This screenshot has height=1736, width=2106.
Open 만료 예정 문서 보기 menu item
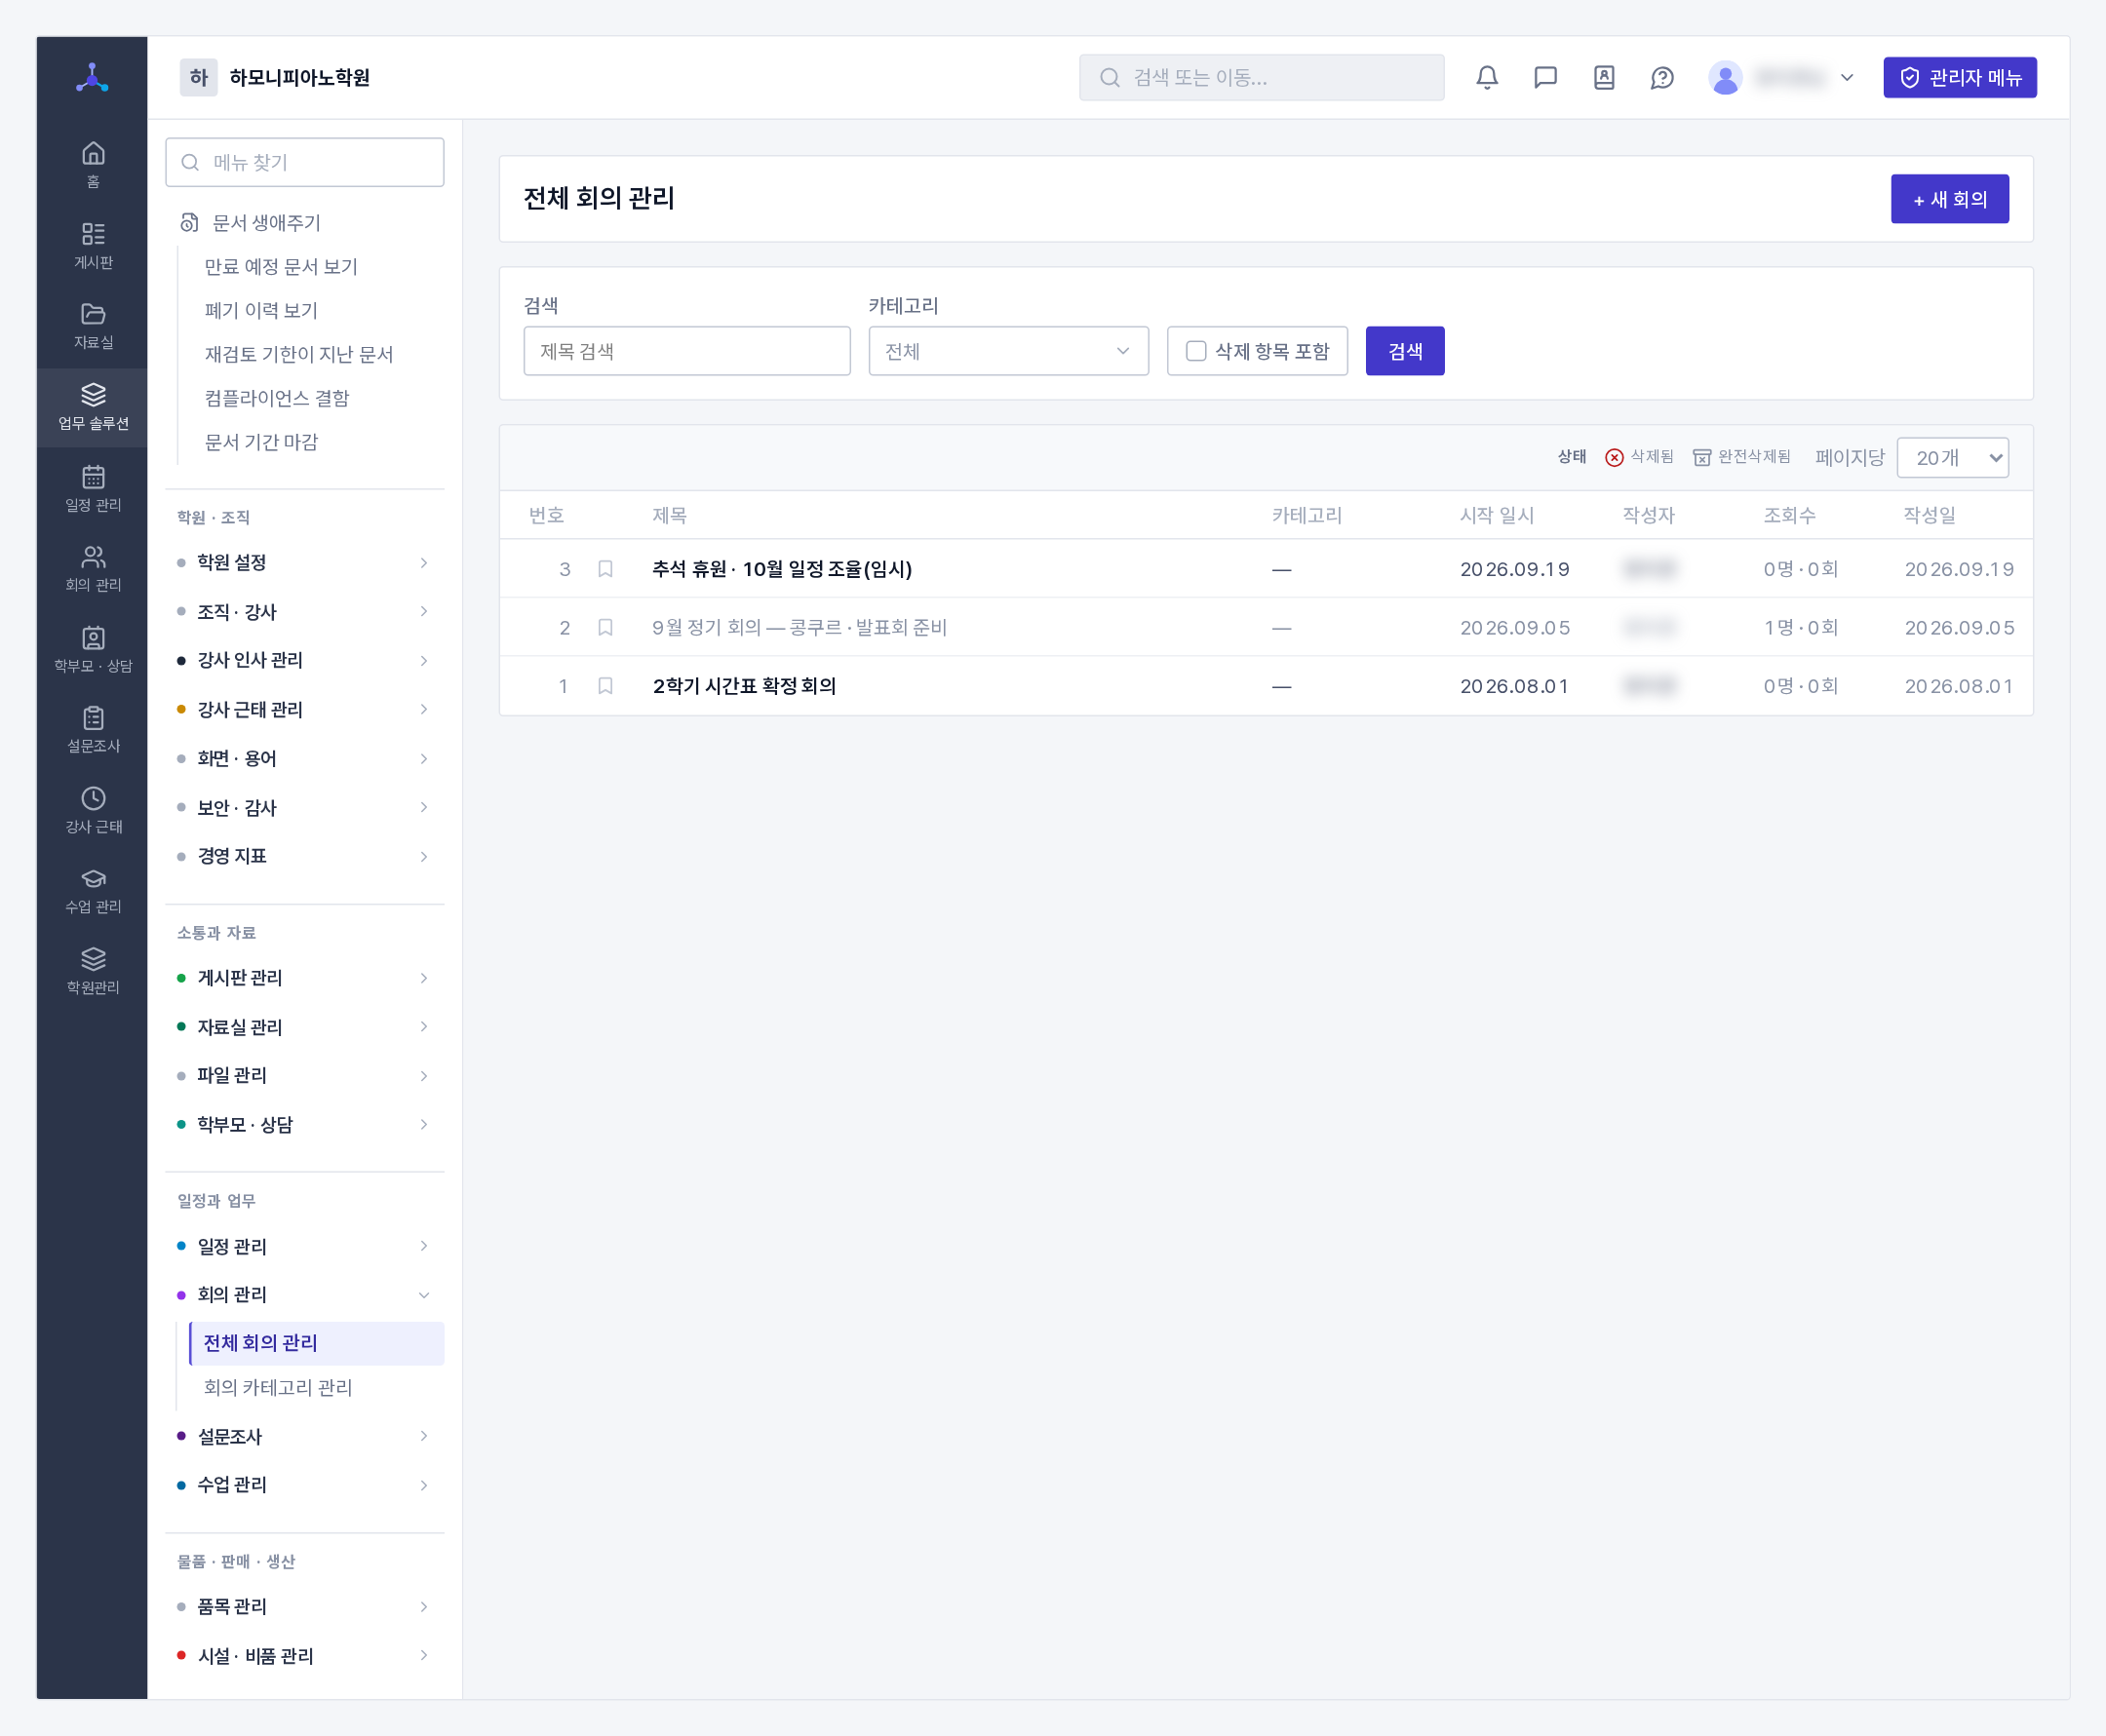[x=281, y=266]
